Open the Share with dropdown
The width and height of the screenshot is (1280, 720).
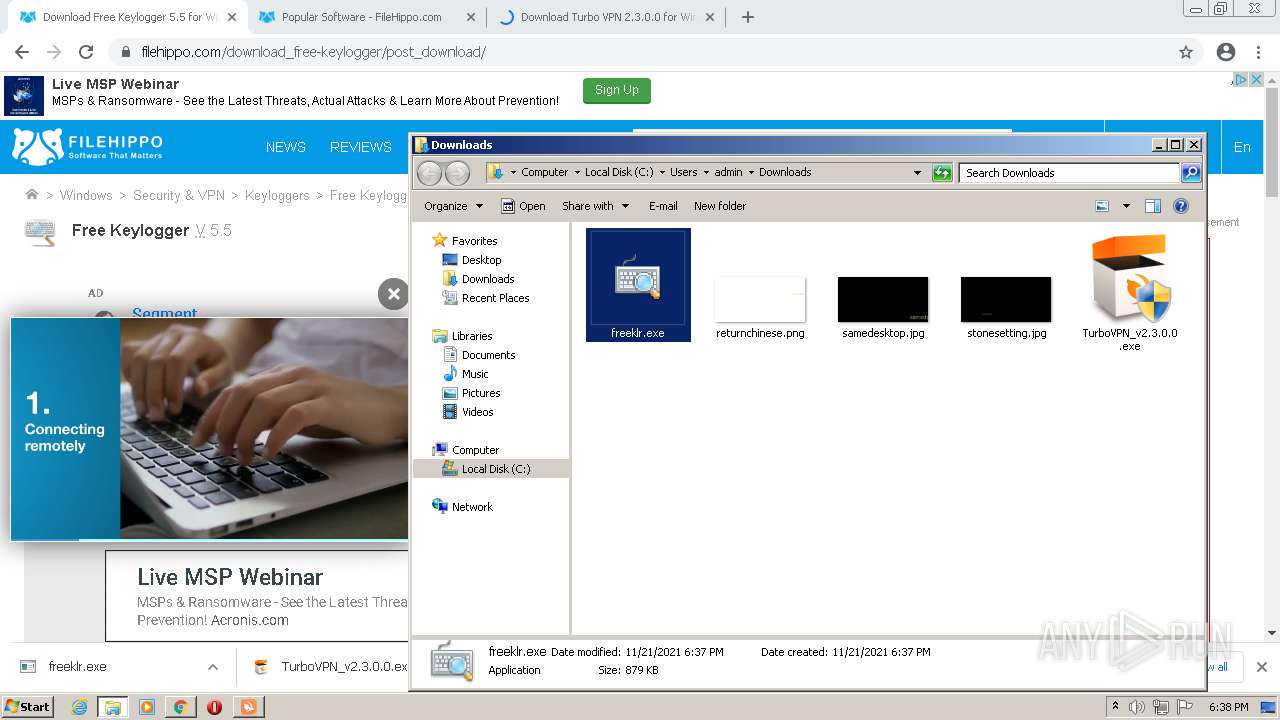pyautogui.click(x=596, y=206)
